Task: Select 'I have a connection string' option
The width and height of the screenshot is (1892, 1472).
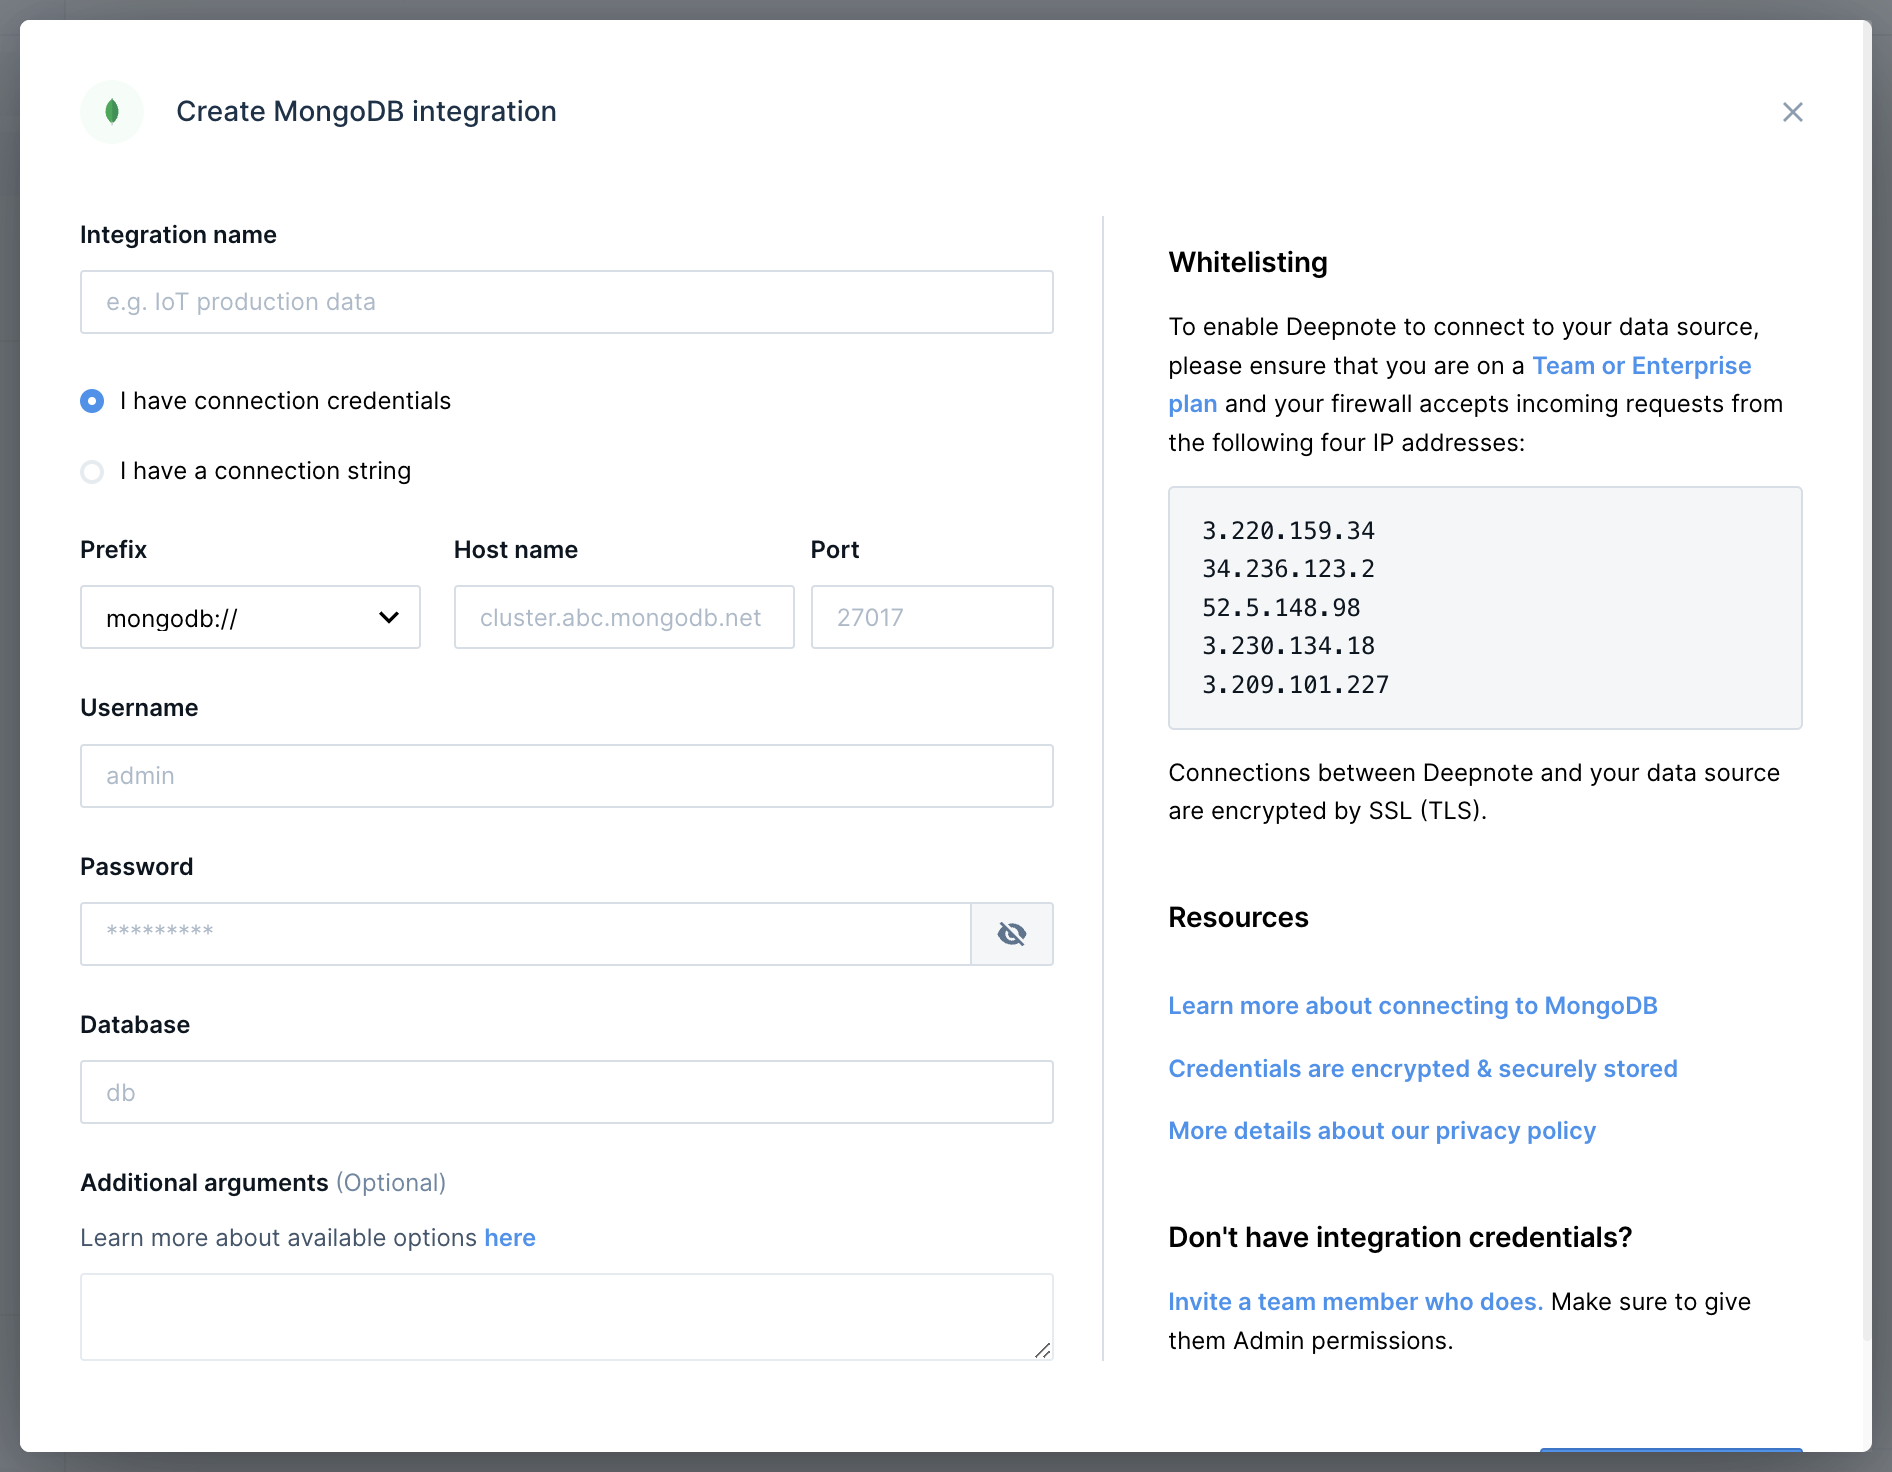Action: tap(92, 471)
